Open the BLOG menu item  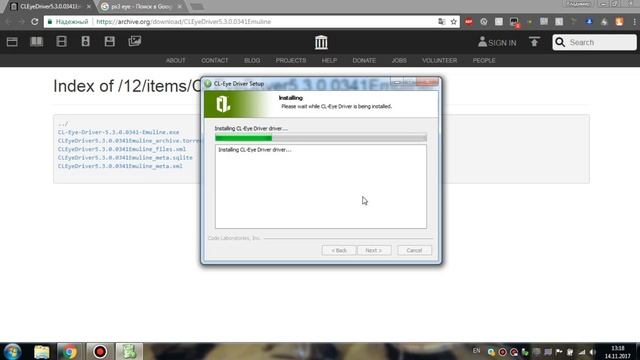pos(252,60)
